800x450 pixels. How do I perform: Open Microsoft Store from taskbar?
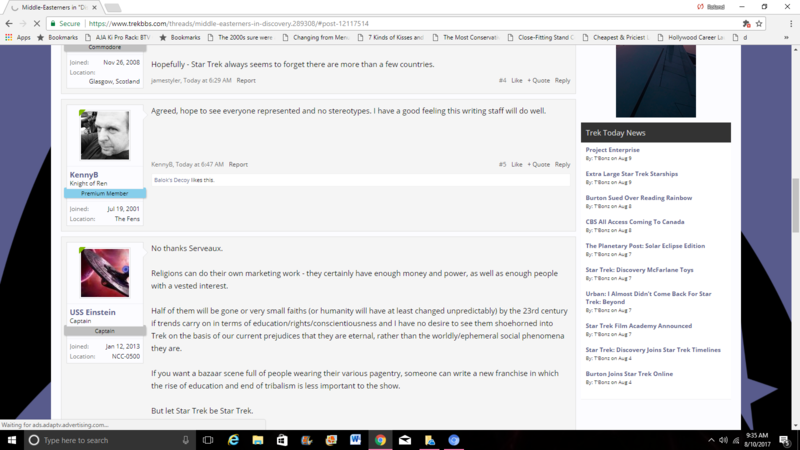click(x=282, y=440)
